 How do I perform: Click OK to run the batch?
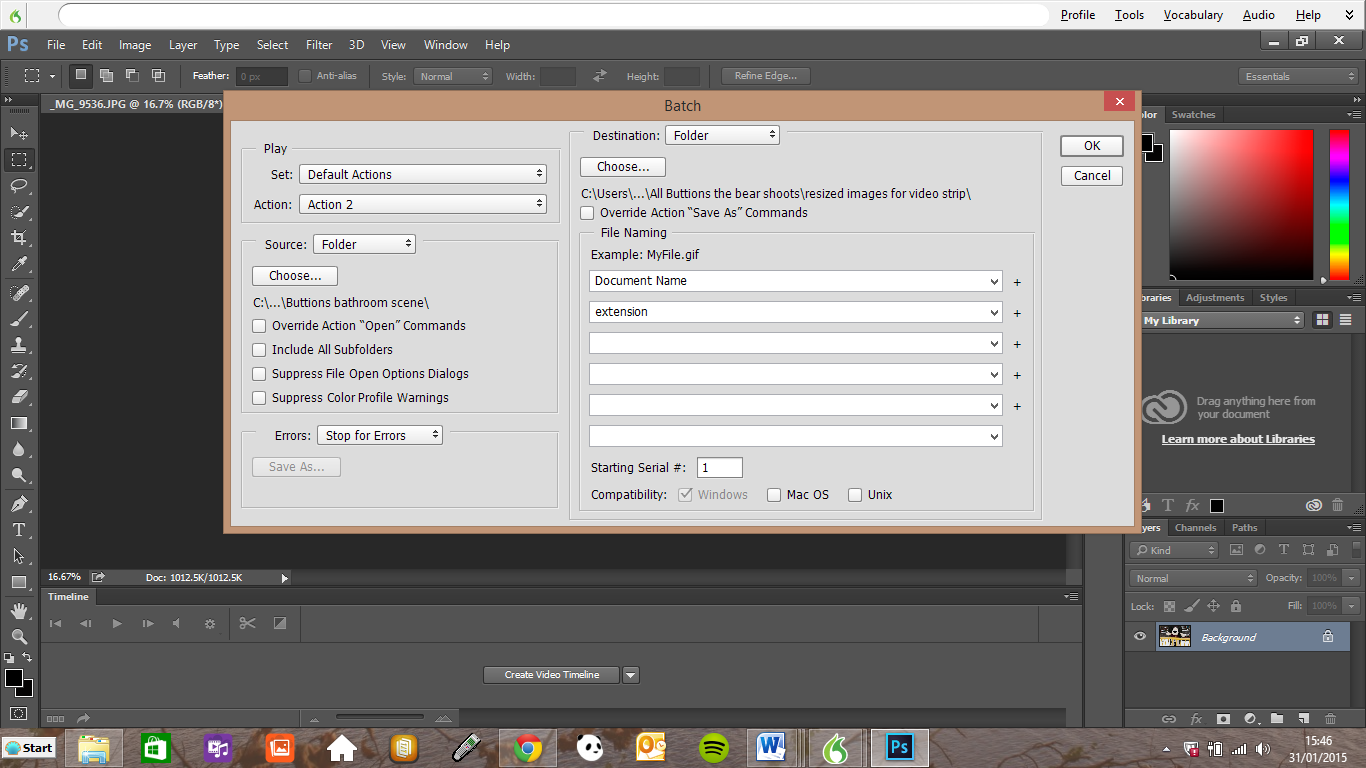[x=1091, y=145]
